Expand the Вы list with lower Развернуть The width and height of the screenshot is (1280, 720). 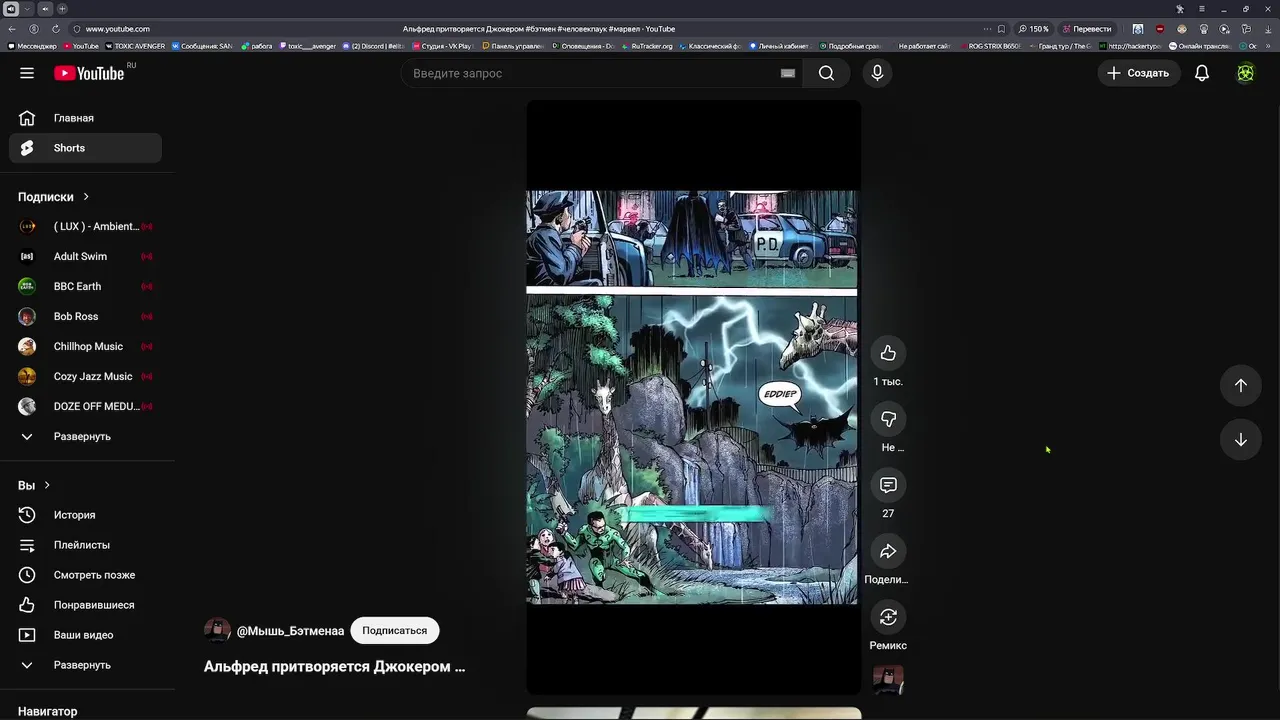pos(86,665)
